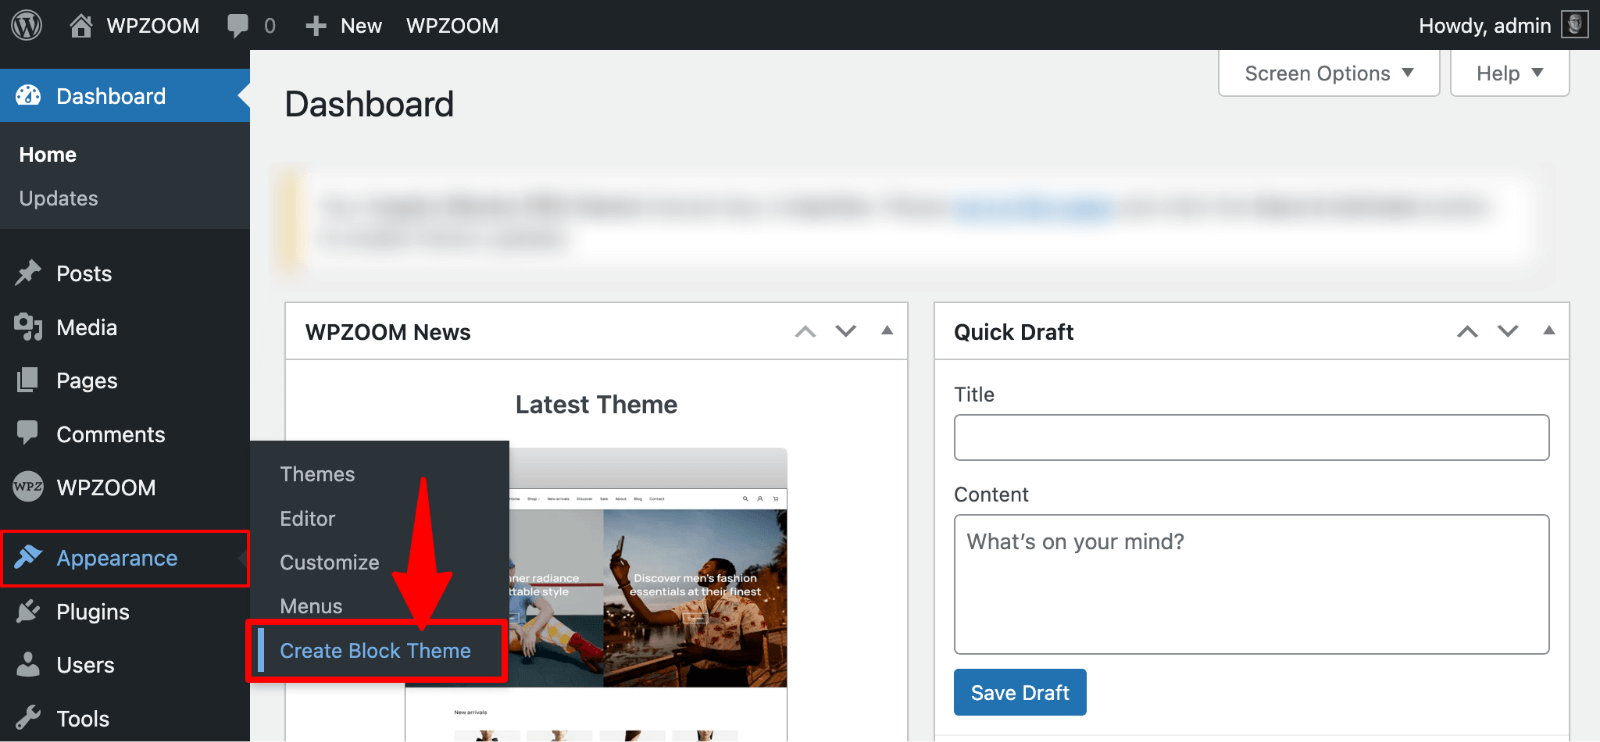1600x742 pixels.
Task: Expand the Screen Options dropdown
Action: pos(1328,73)
